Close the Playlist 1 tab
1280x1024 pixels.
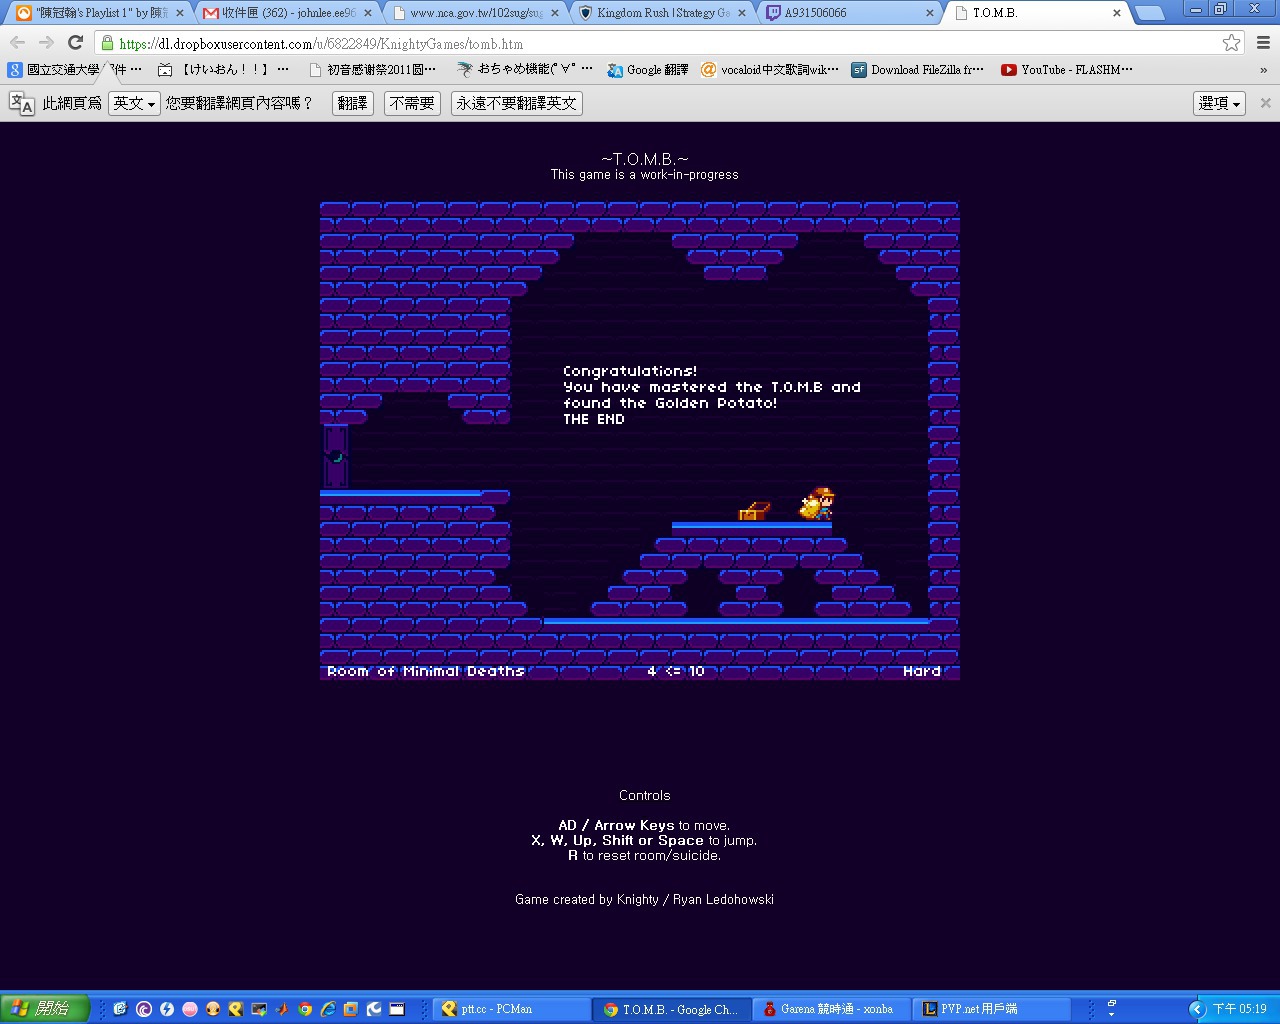[x=180, y=13]
